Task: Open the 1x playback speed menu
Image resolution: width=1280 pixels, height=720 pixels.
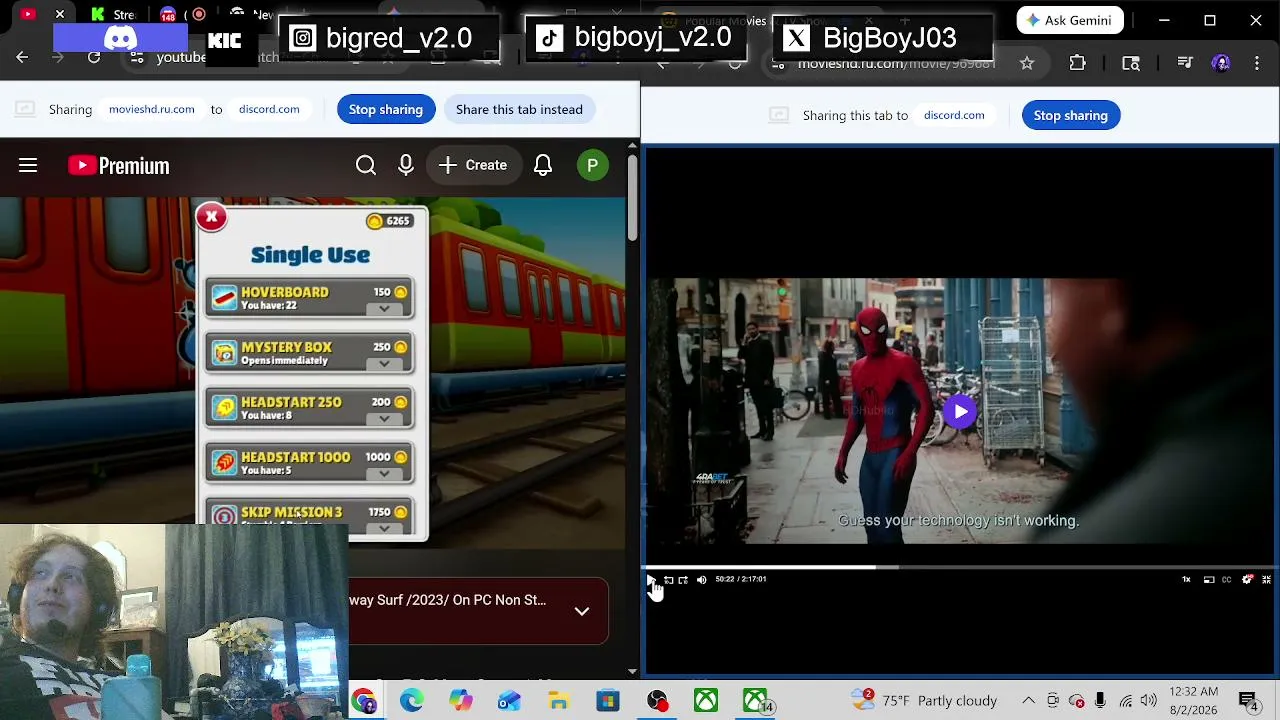Action: [x=1187, y=579]
